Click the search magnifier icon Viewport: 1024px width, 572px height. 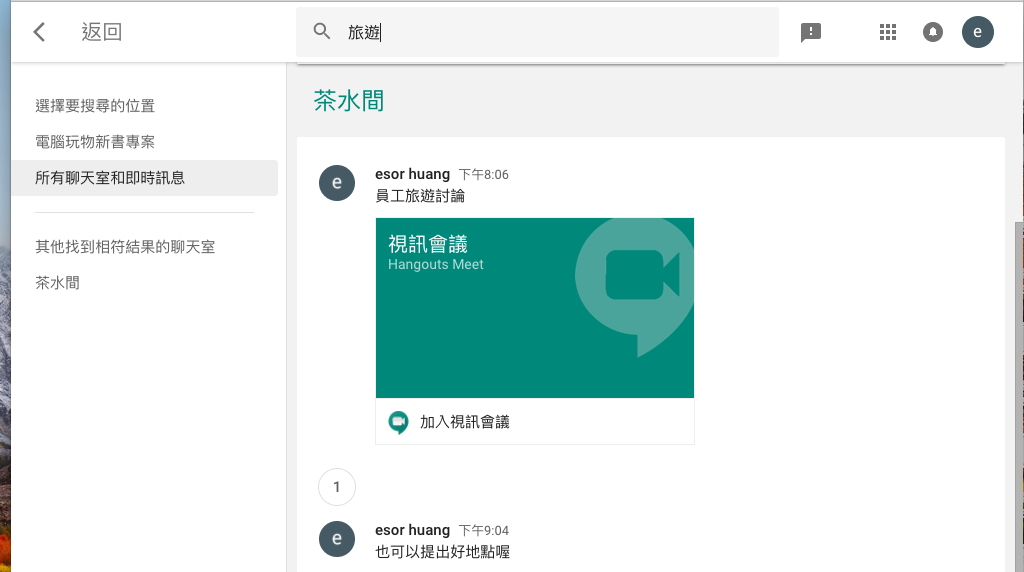(x=321, y=31)
